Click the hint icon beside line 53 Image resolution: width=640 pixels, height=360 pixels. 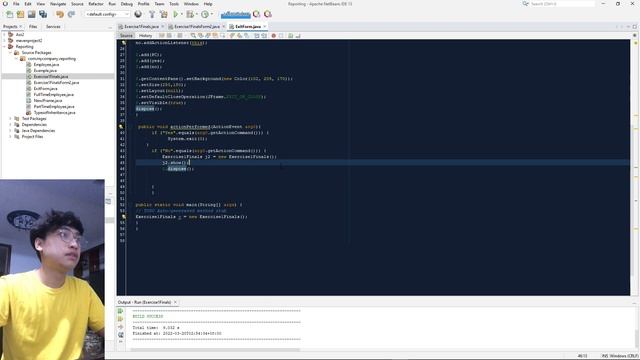pyautogui.click(x=124, y=217)
